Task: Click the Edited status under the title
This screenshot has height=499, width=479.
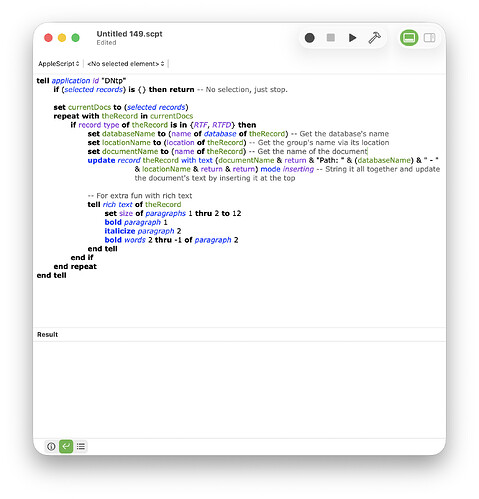Action: pos(106,43)
